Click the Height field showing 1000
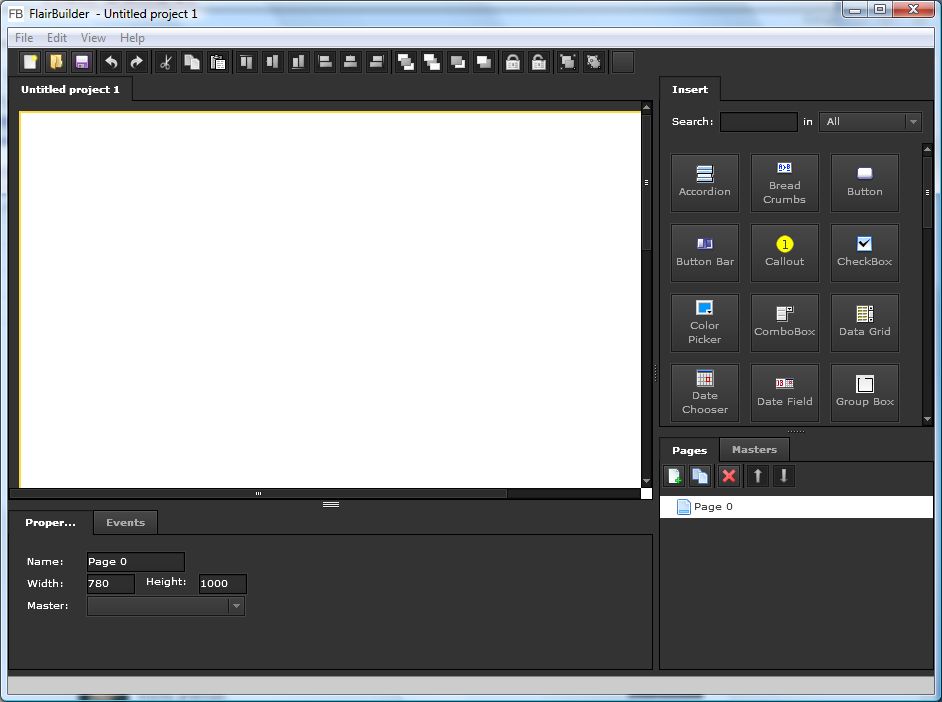The width and height of the screenshot is (942, 702). click(222, 584)
